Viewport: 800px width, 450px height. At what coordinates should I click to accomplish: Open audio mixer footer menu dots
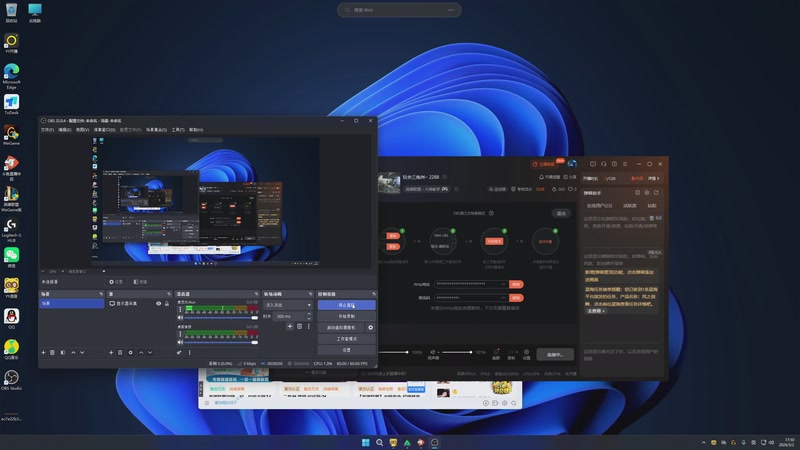pyautogui.click(x=190, y=353)
